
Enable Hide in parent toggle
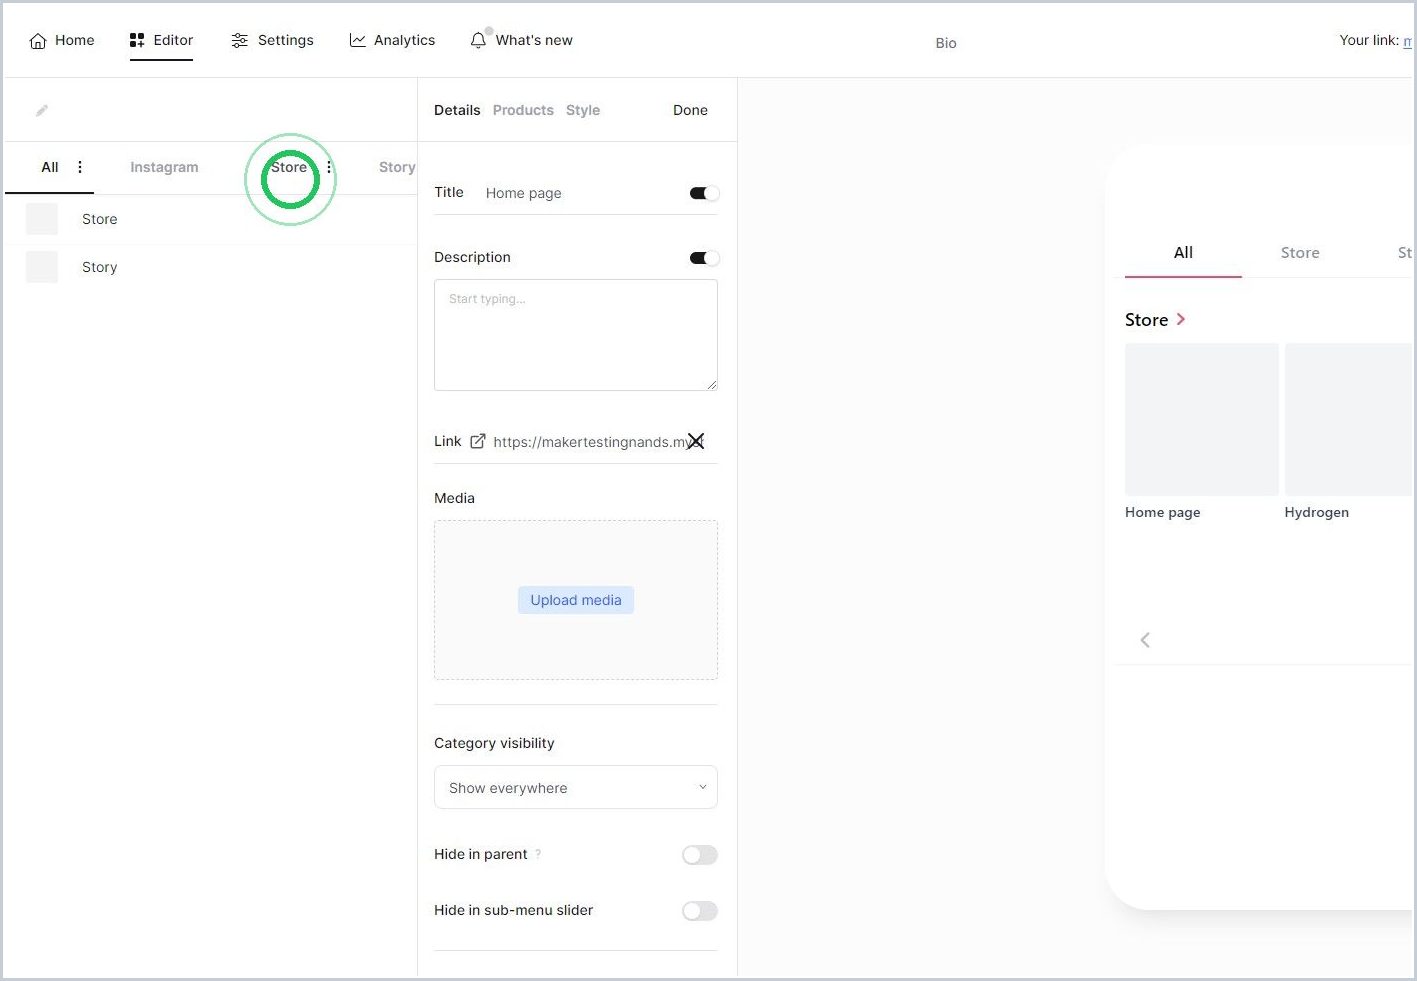700,855
